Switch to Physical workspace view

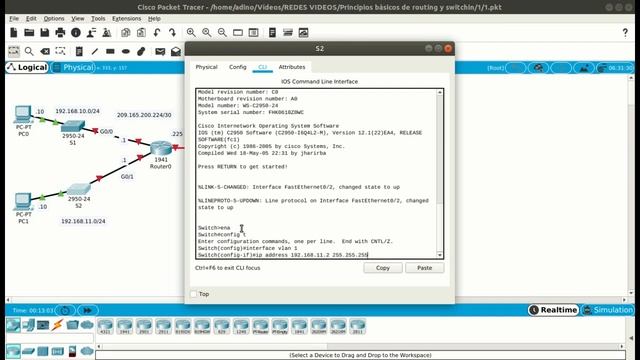tap(73, 67)
